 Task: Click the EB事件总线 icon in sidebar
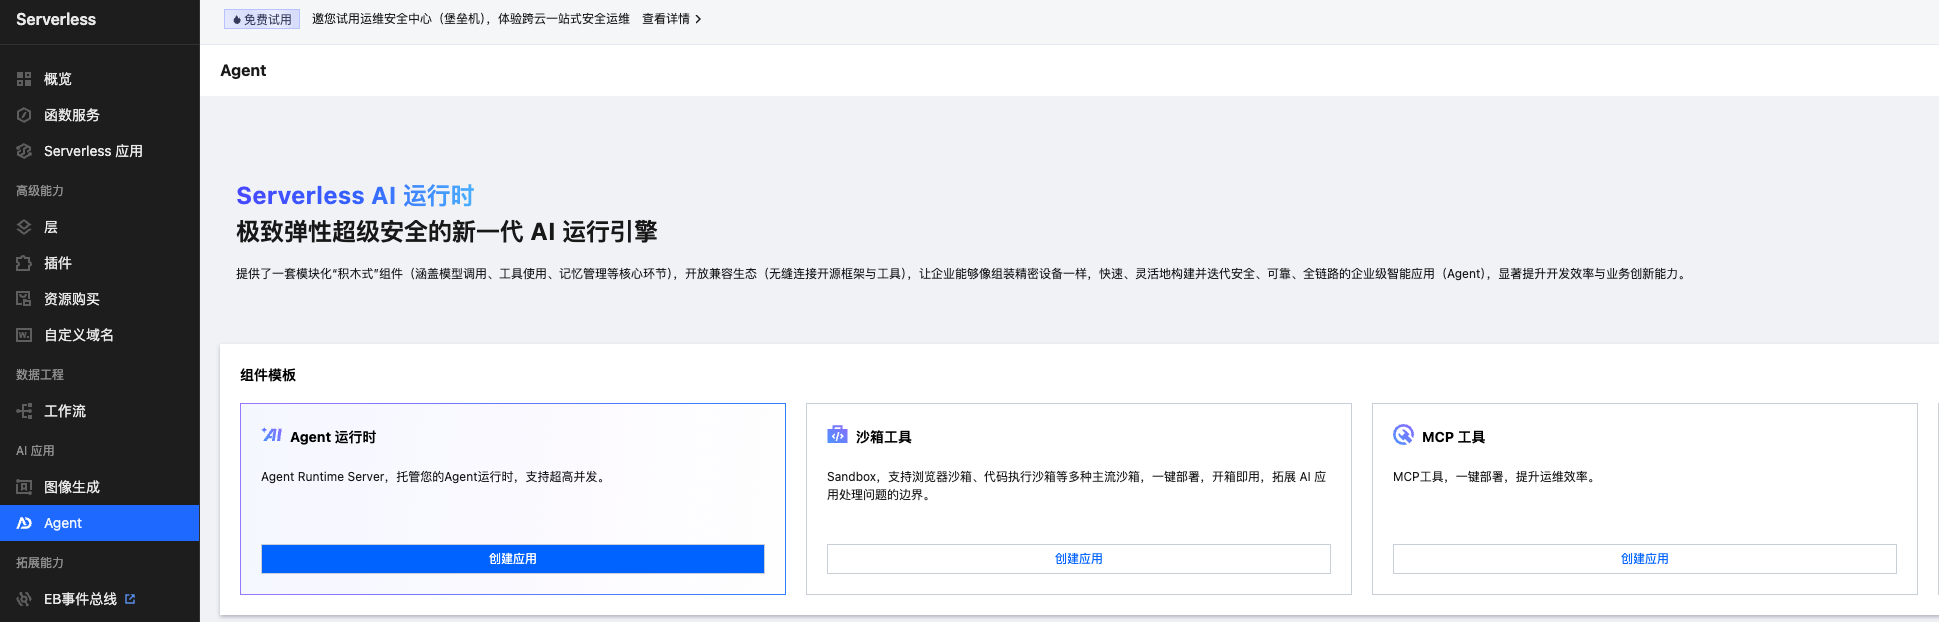(x=24, y=599)
